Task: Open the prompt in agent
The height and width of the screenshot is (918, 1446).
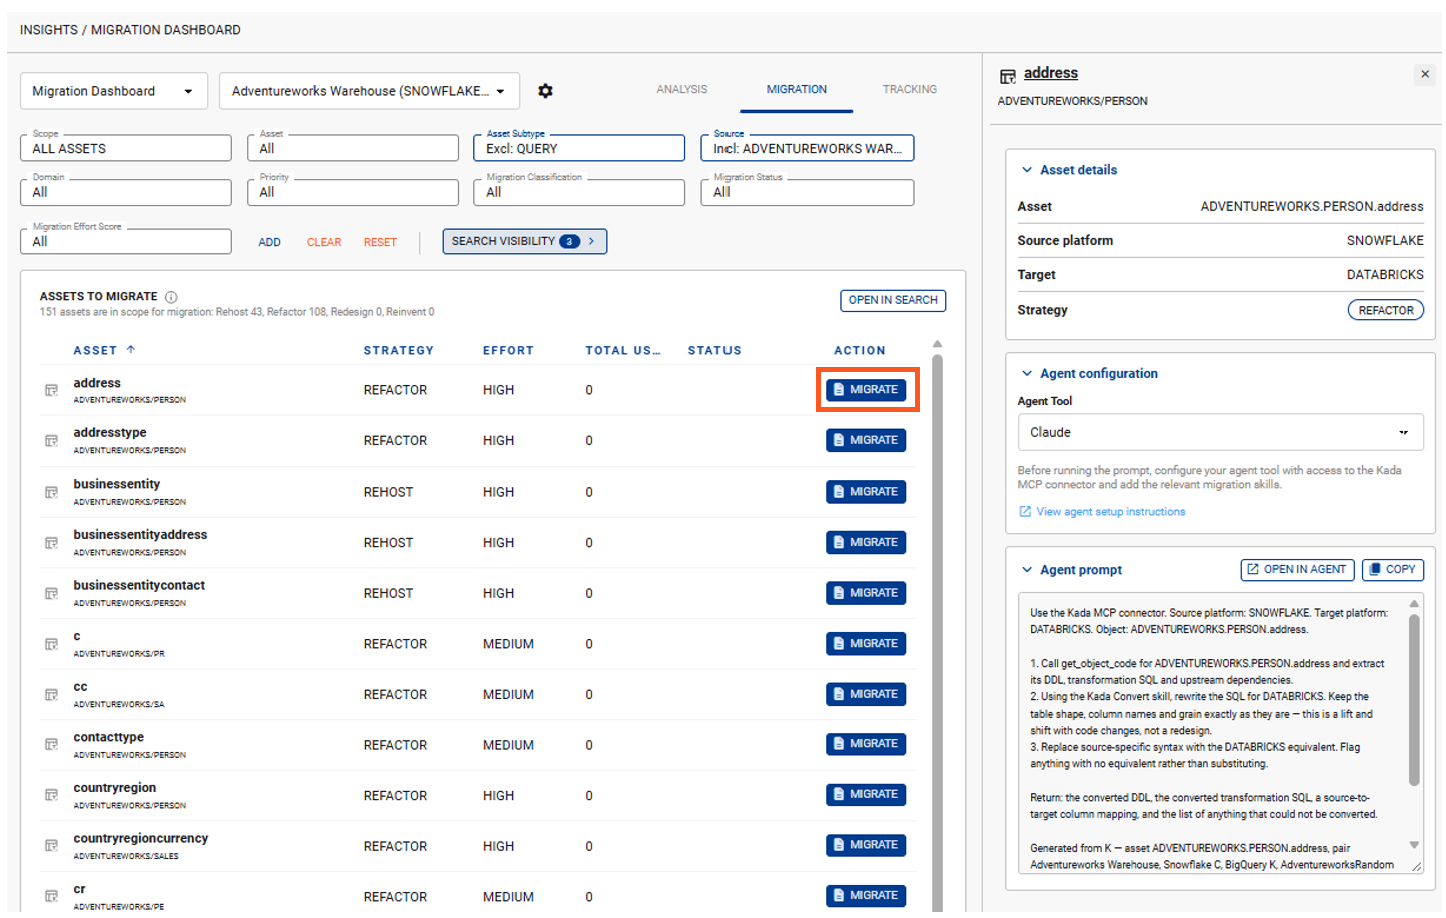Action: pyautogui.click(x=1297, y=570)
